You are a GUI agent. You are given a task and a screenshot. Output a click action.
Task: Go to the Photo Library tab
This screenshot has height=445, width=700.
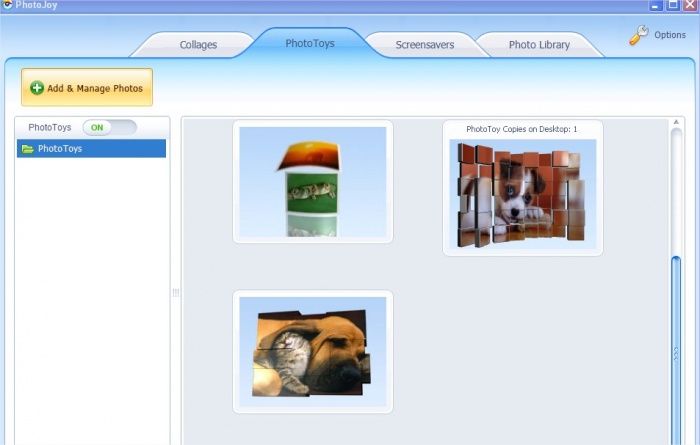[539, 45]
